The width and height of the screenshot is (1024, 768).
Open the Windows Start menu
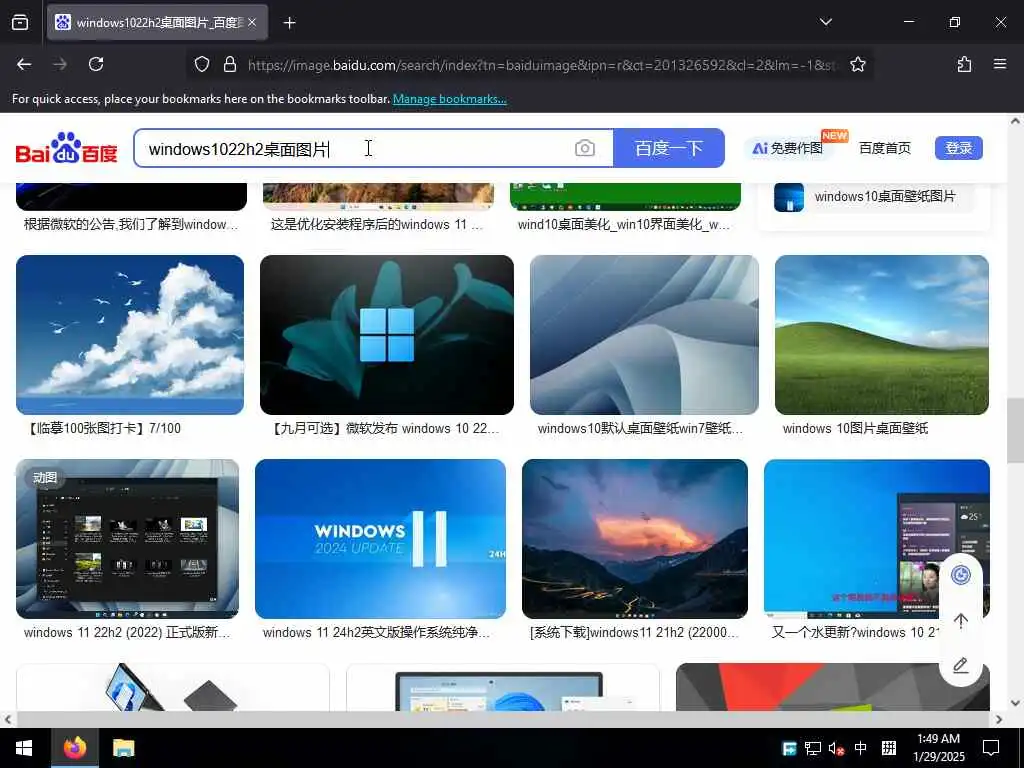click(25, 748)
